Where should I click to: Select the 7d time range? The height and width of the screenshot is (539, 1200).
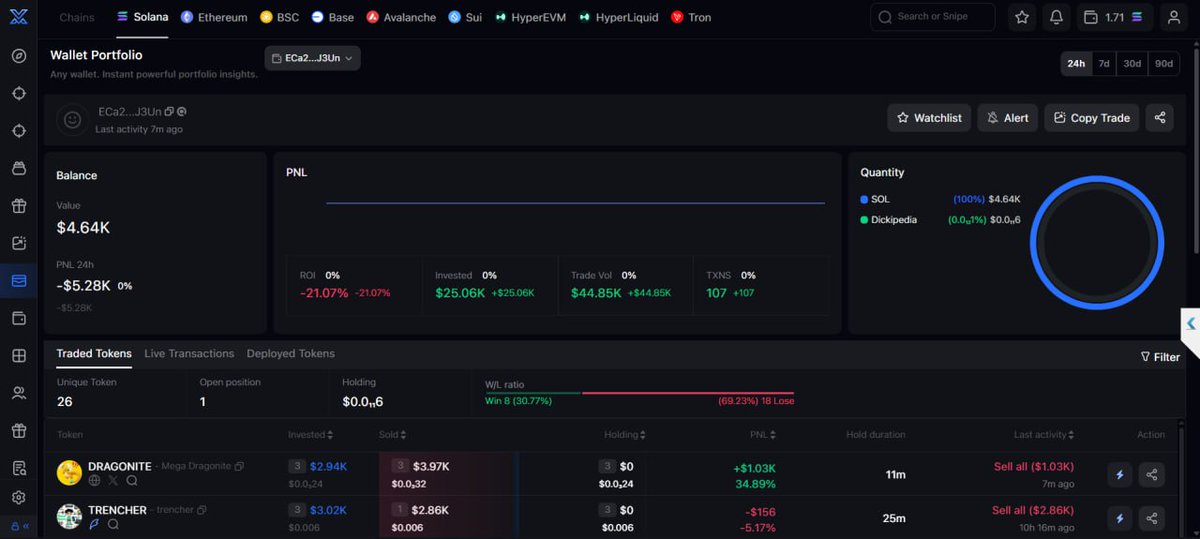(x=1104, y=63)
